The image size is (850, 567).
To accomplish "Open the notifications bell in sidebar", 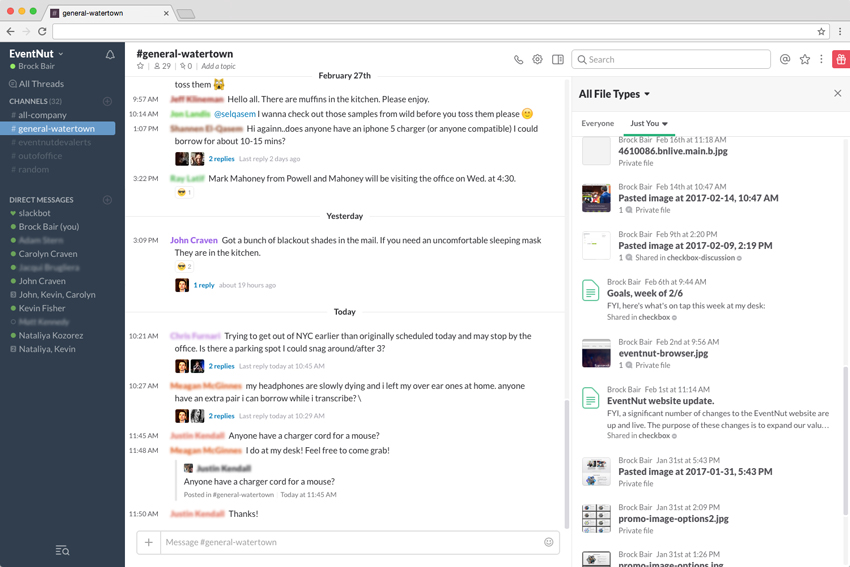I will pos(110,55).
